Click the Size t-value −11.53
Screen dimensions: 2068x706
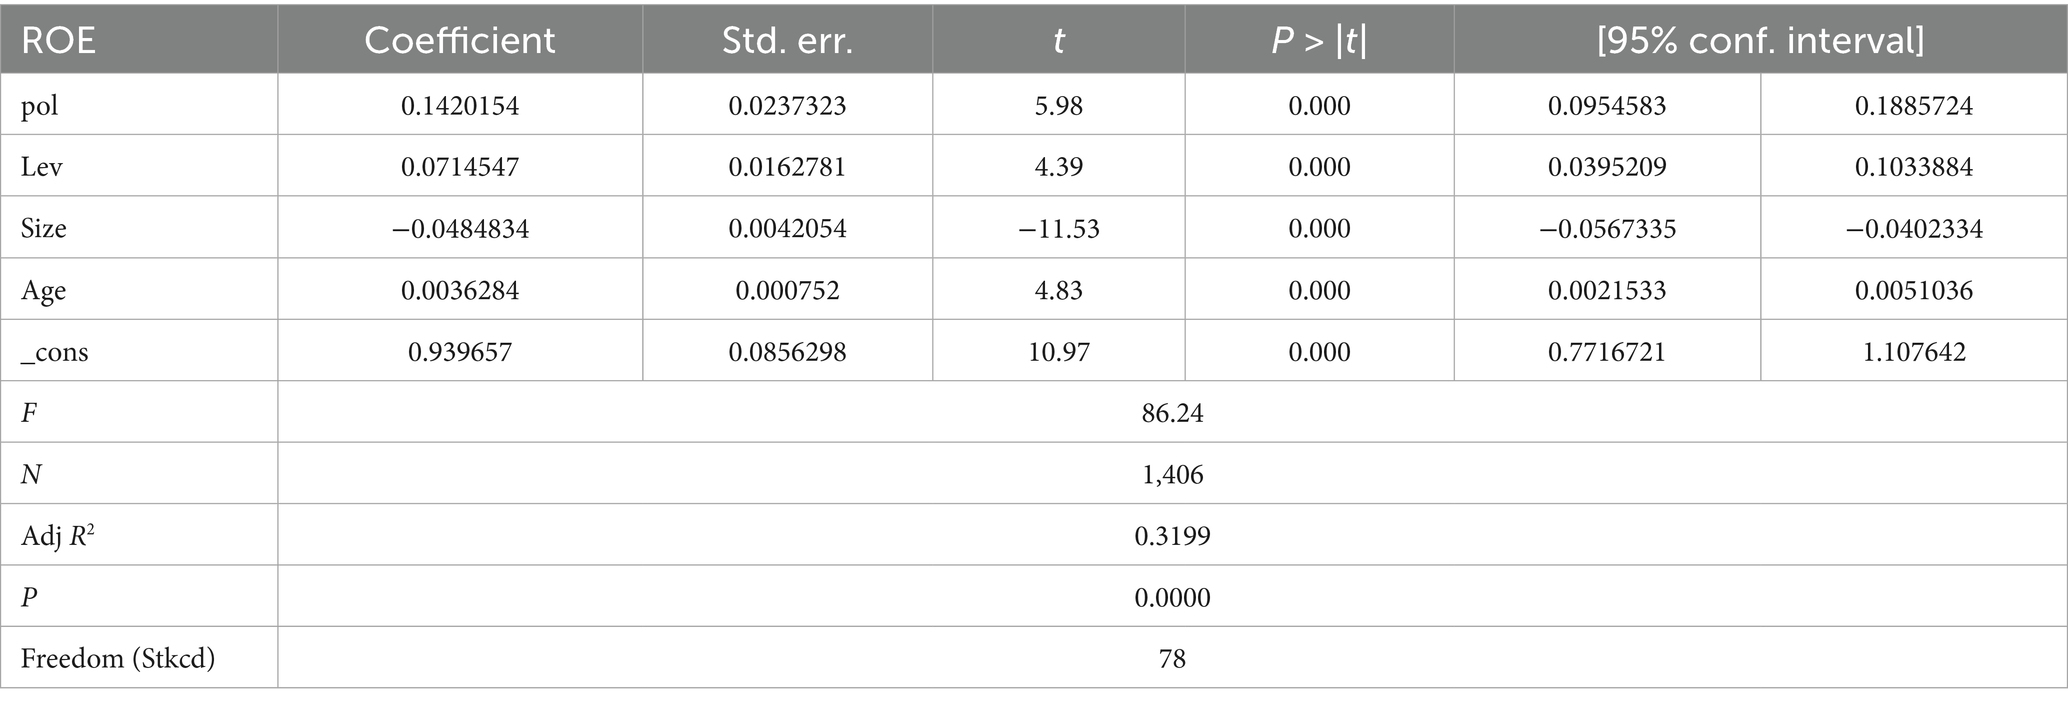1058,228
